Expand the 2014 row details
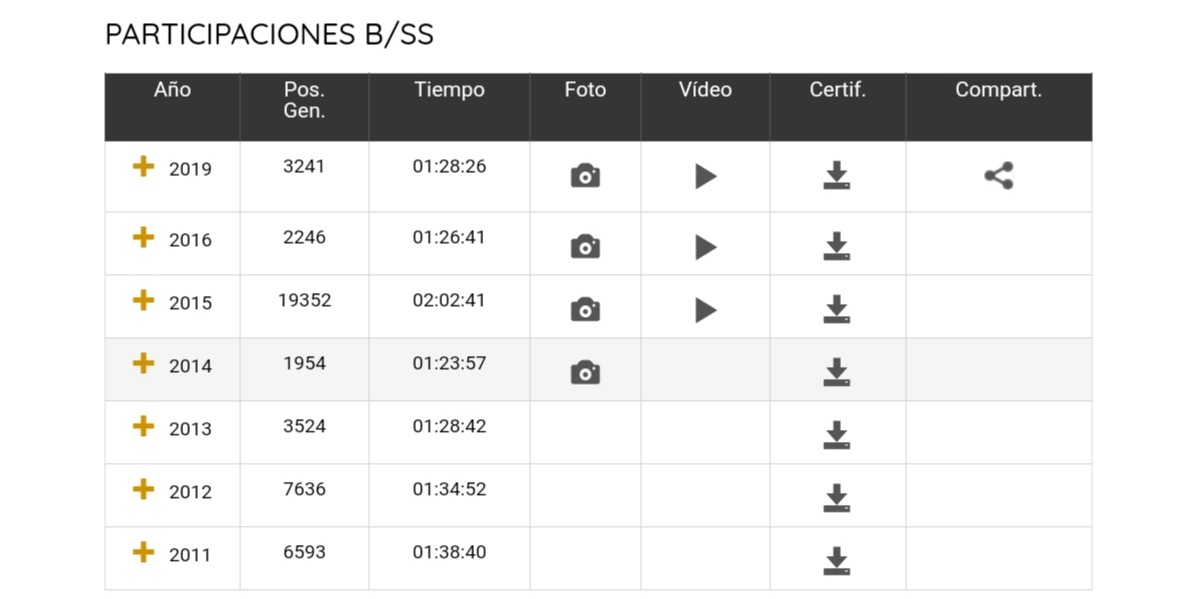The width and height of the screenshot is (1183, 599). tap(143, 363)
